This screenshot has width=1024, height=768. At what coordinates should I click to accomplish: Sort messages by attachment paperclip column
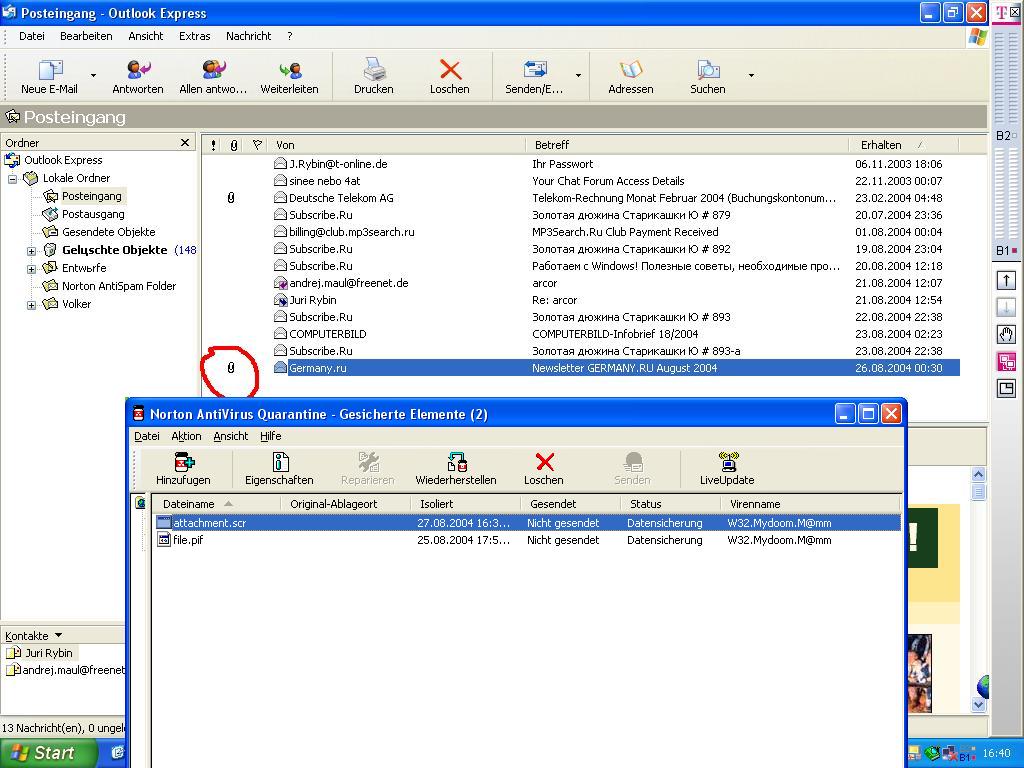tap(234, 145)
